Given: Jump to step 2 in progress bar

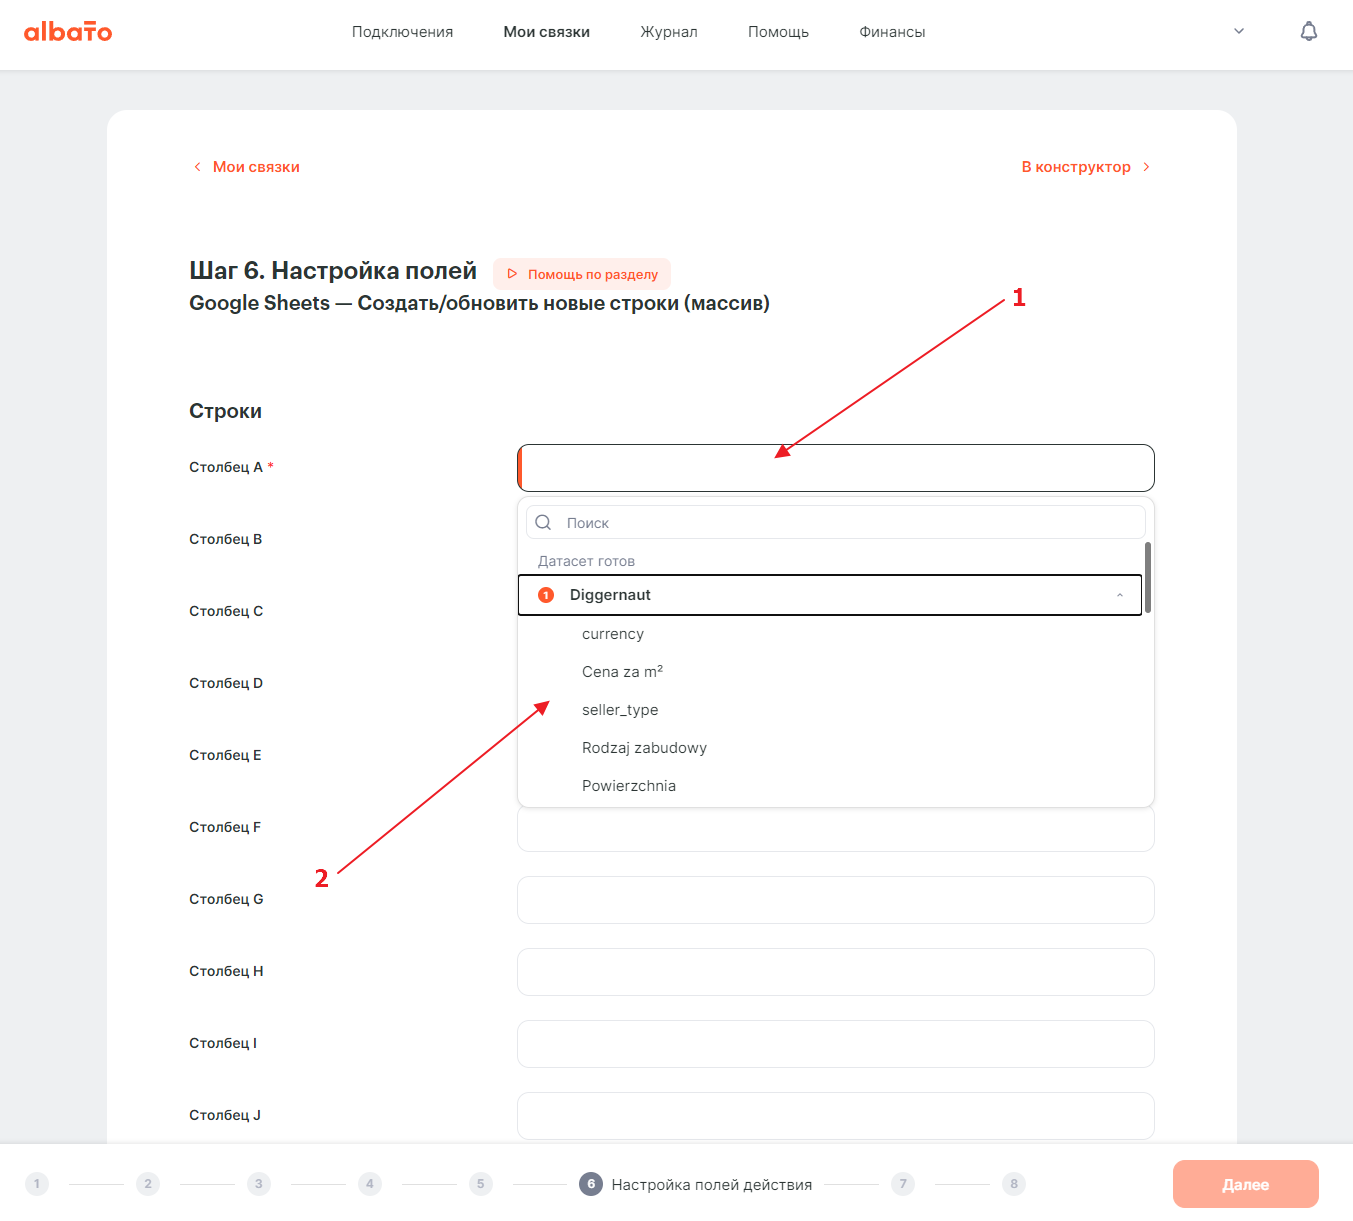Looking at the screenshot, I should click(x=148, y=1184).
